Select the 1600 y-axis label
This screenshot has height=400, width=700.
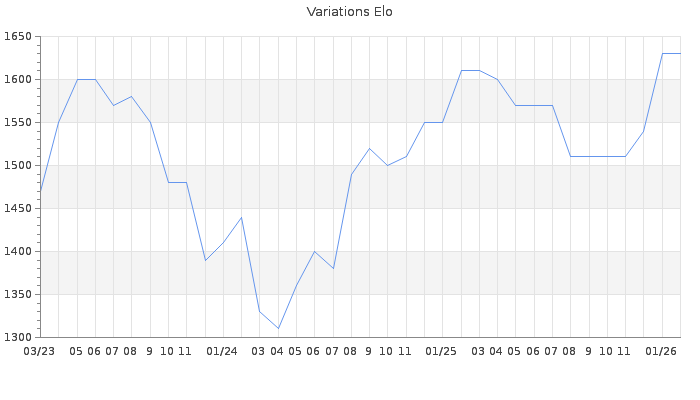[17, 80]
